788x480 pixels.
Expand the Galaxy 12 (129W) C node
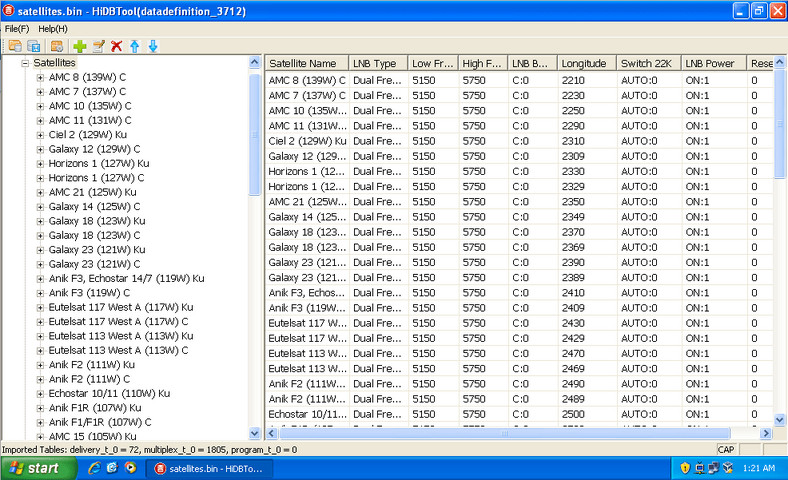(40, 149)
